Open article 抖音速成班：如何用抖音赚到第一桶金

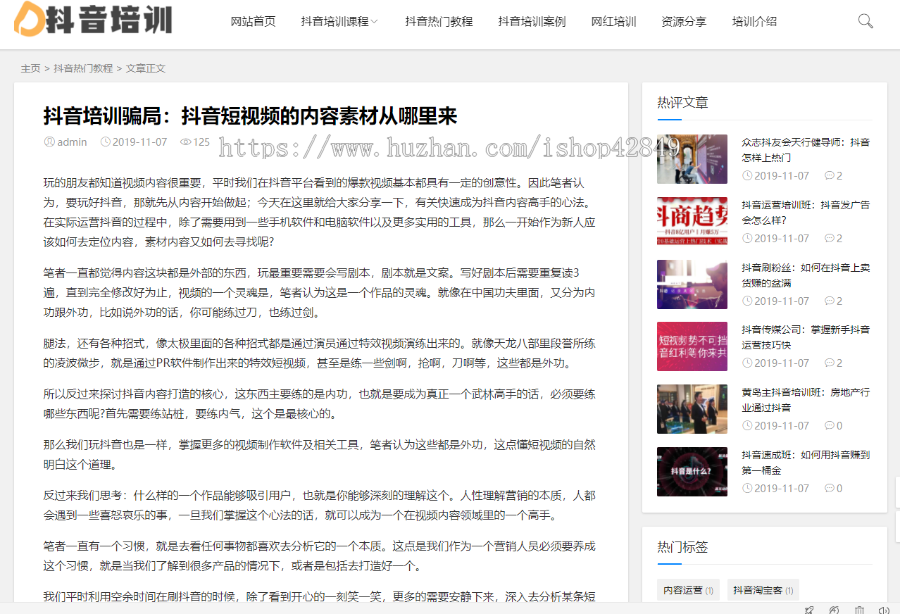[805, 463]
